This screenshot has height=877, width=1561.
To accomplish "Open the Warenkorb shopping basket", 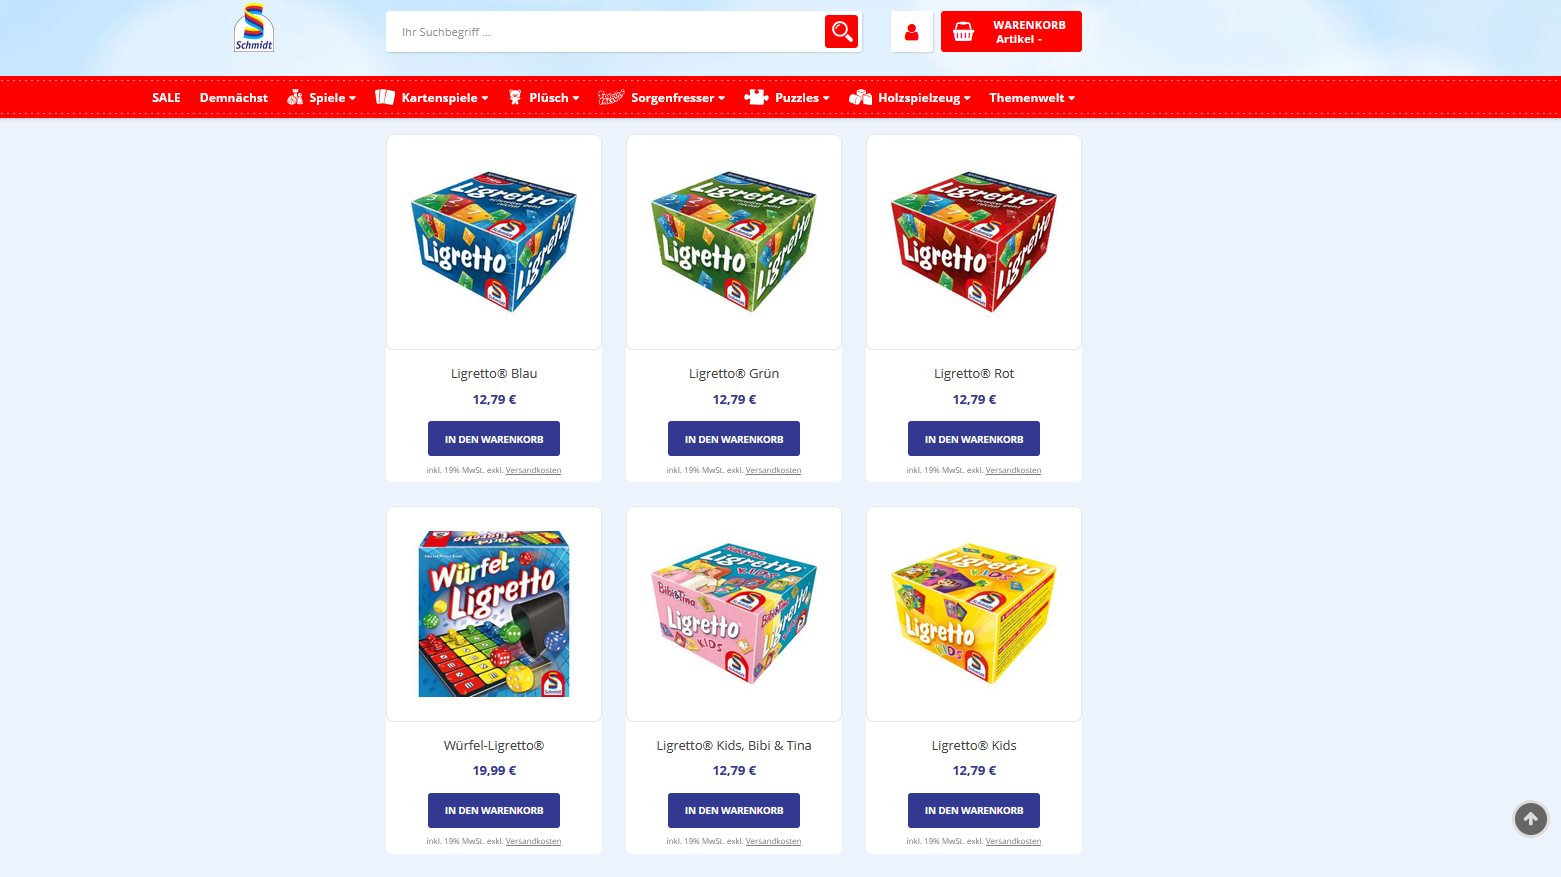I will pyautogui.click(x=1011, y=32).
